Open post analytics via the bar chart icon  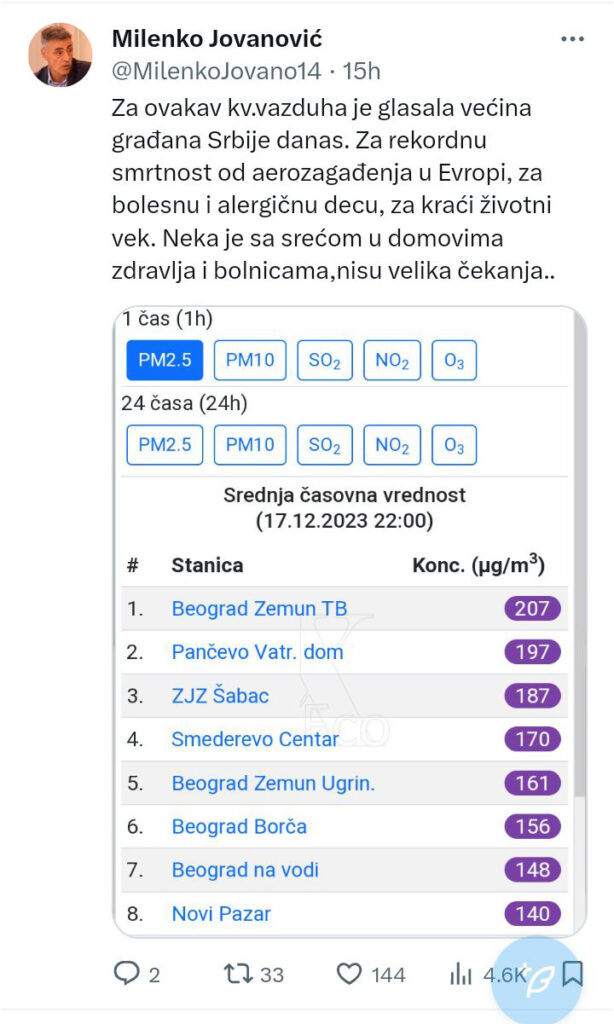[461, 973]
